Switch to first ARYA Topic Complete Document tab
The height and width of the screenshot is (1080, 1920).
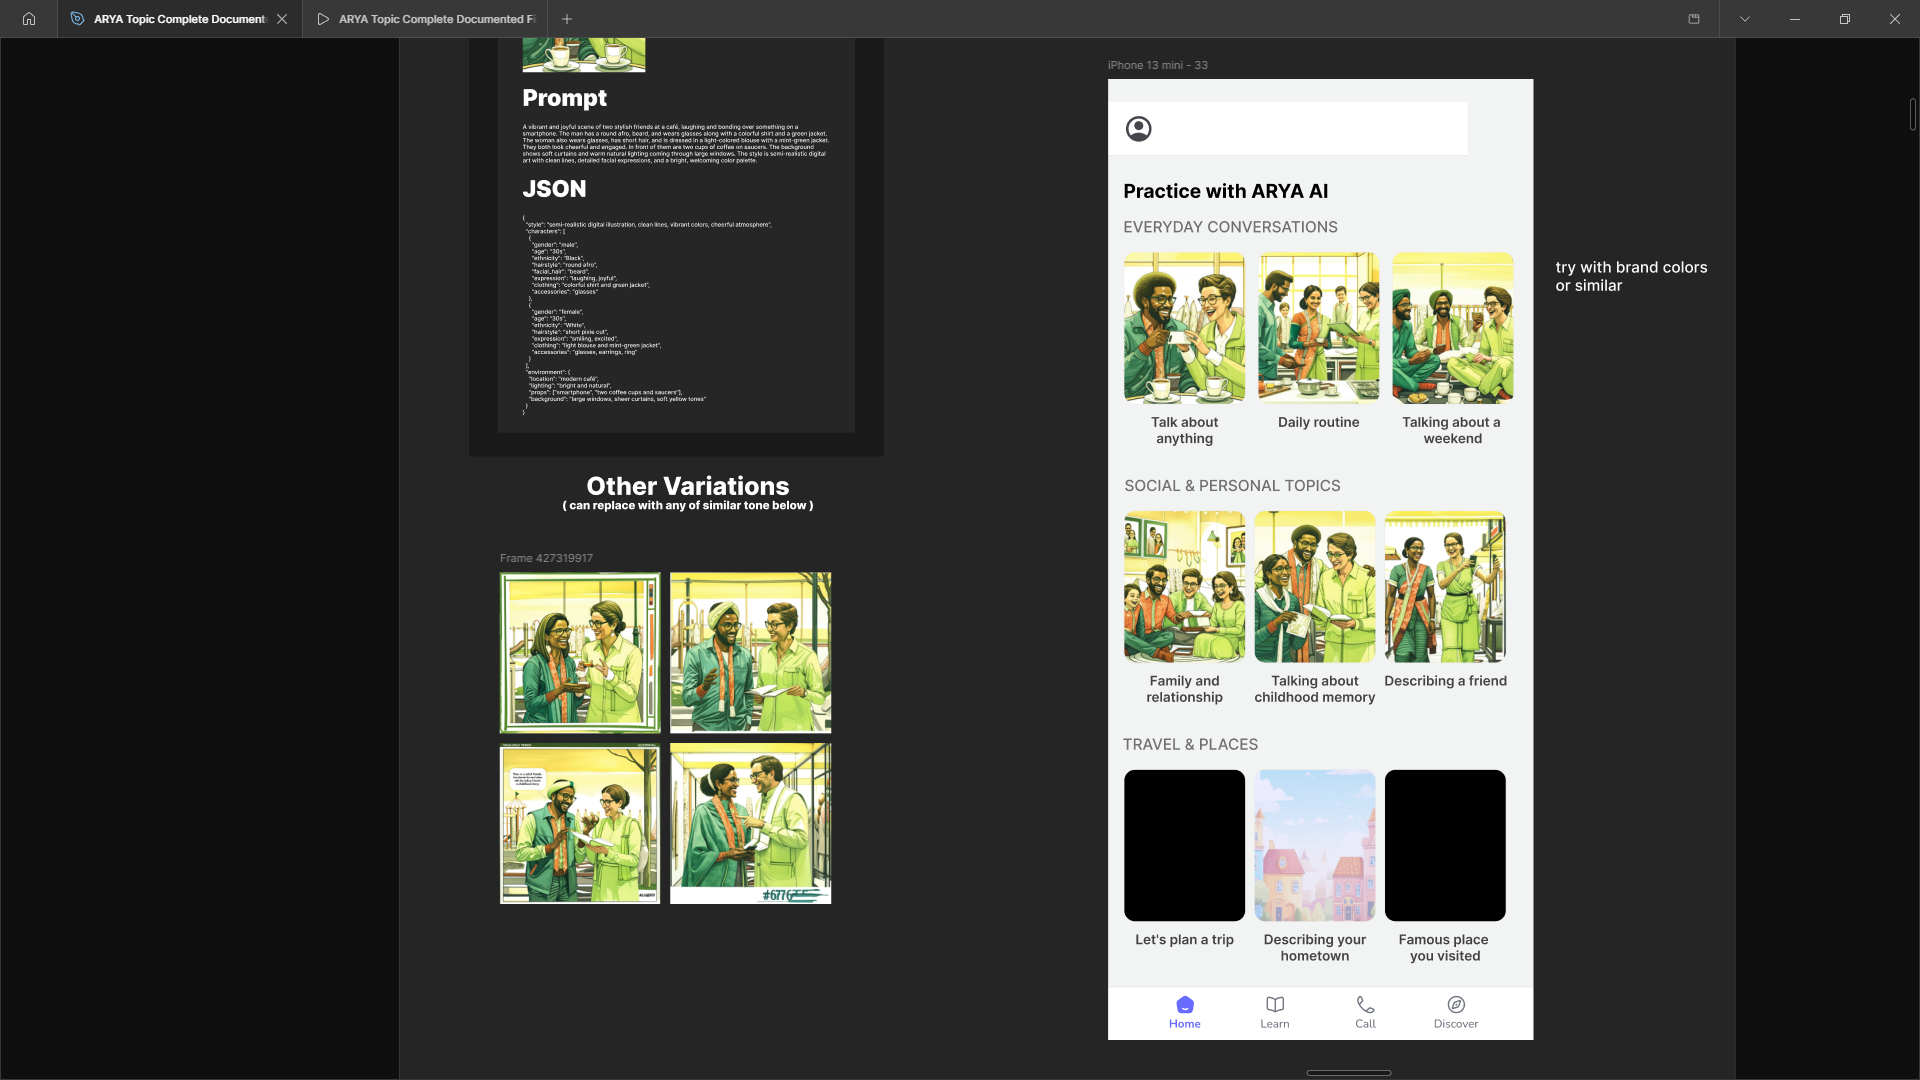tap(180, 19)
